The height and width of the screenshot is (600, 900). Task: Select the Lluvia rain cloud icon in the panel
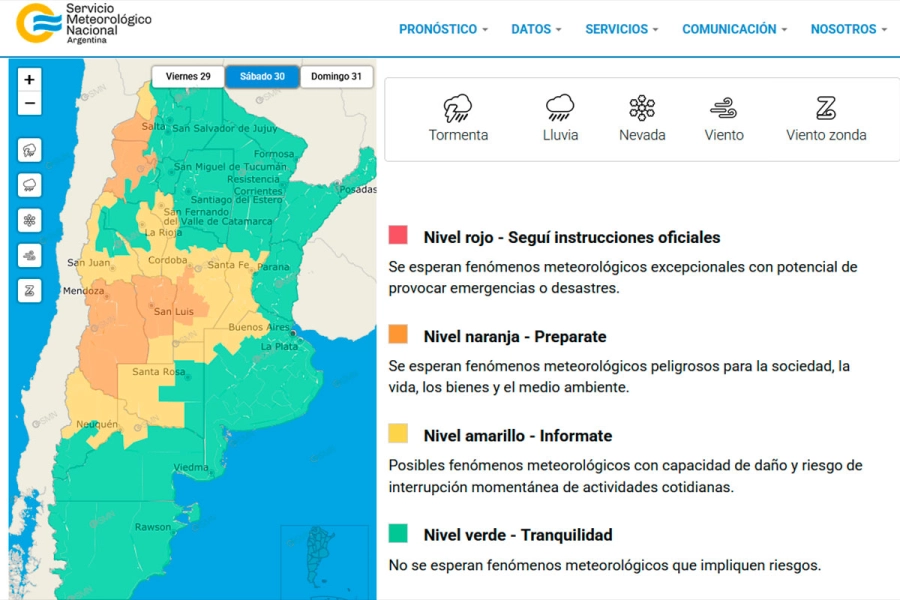pos(560,108)
